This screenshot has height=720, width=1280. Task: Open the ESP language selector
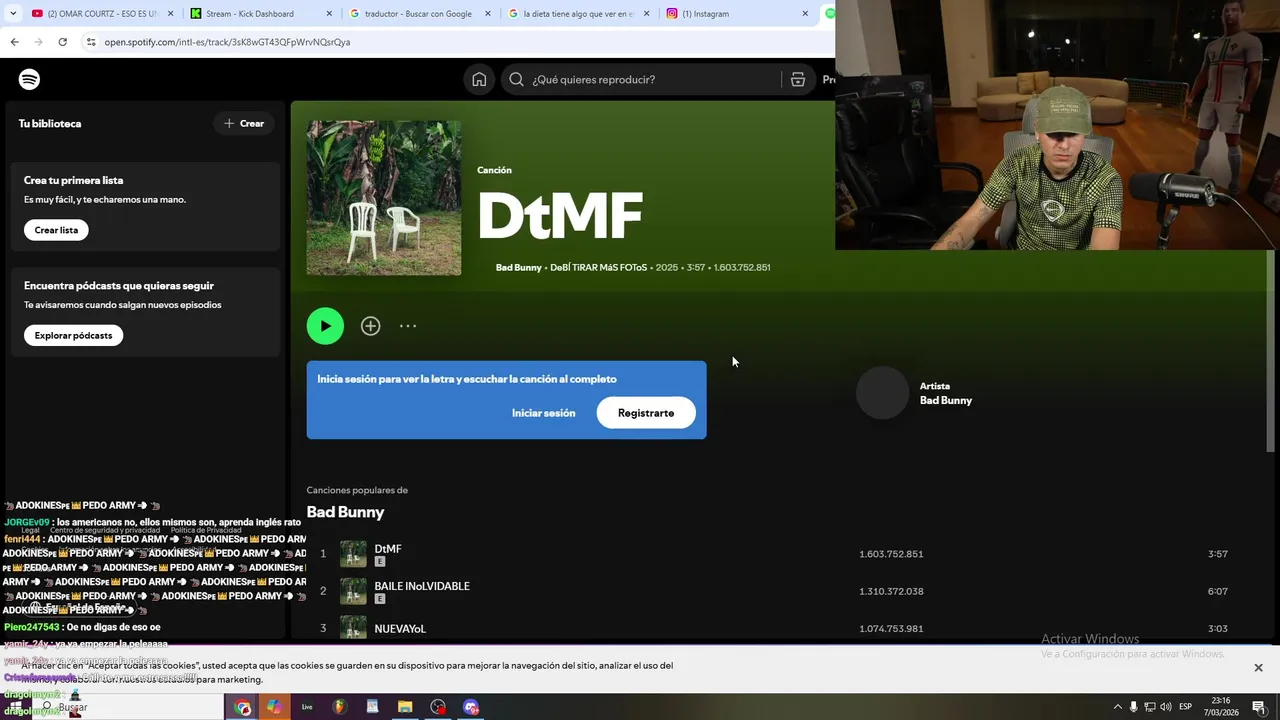1185,707
